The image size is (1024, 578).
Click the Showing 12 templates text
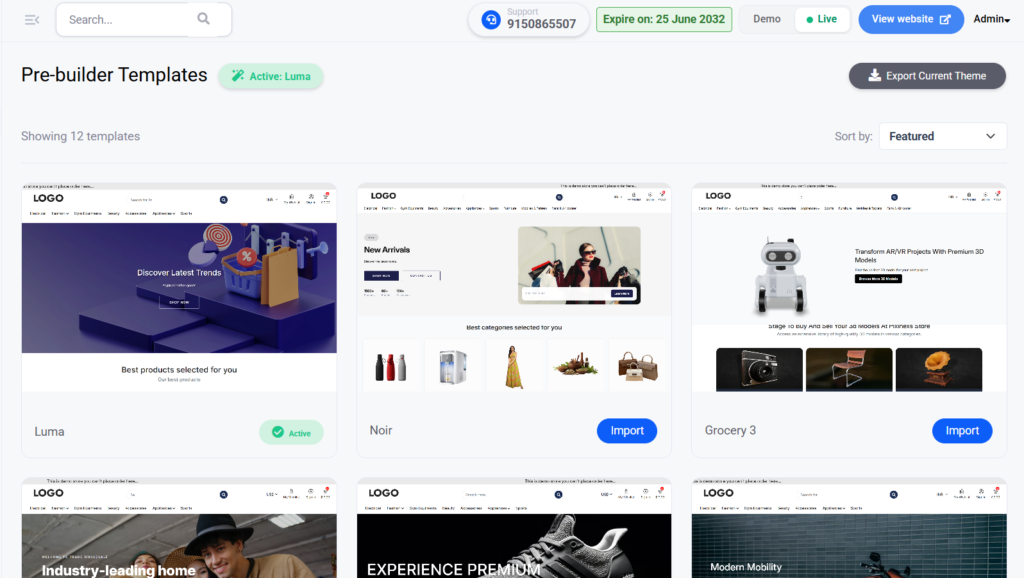(80, 136)
